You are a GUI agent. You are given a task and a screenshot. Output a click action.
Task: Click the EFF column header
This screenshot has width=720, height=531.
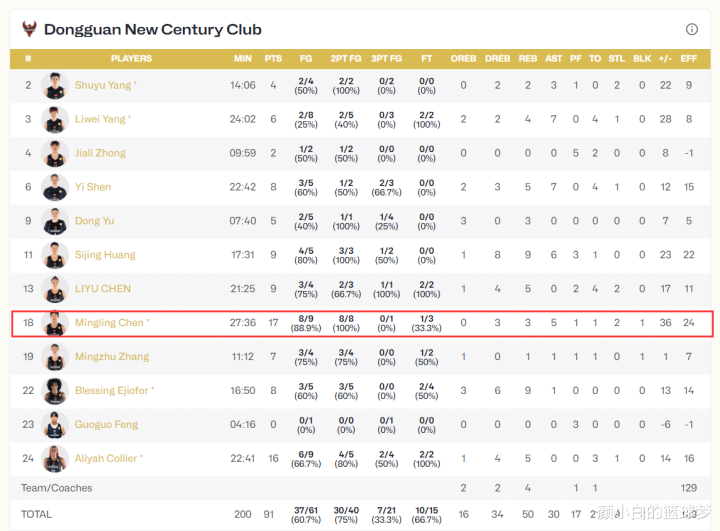tap(689, 59)
